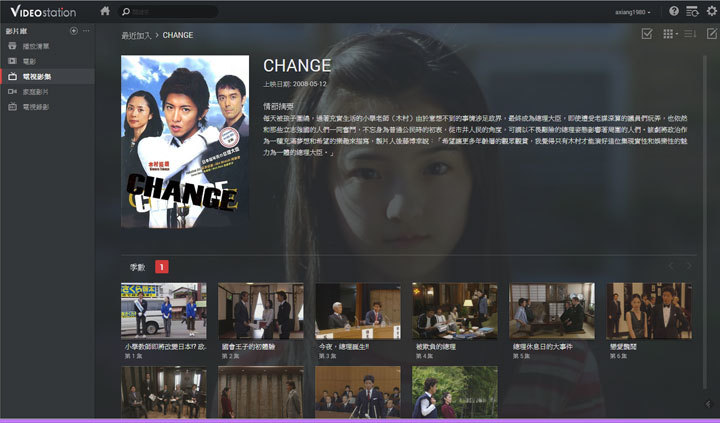The height and width of the screenshot is (423, 720).
Task: Open the grid view mode dropdown
Action: click(670, 34)
